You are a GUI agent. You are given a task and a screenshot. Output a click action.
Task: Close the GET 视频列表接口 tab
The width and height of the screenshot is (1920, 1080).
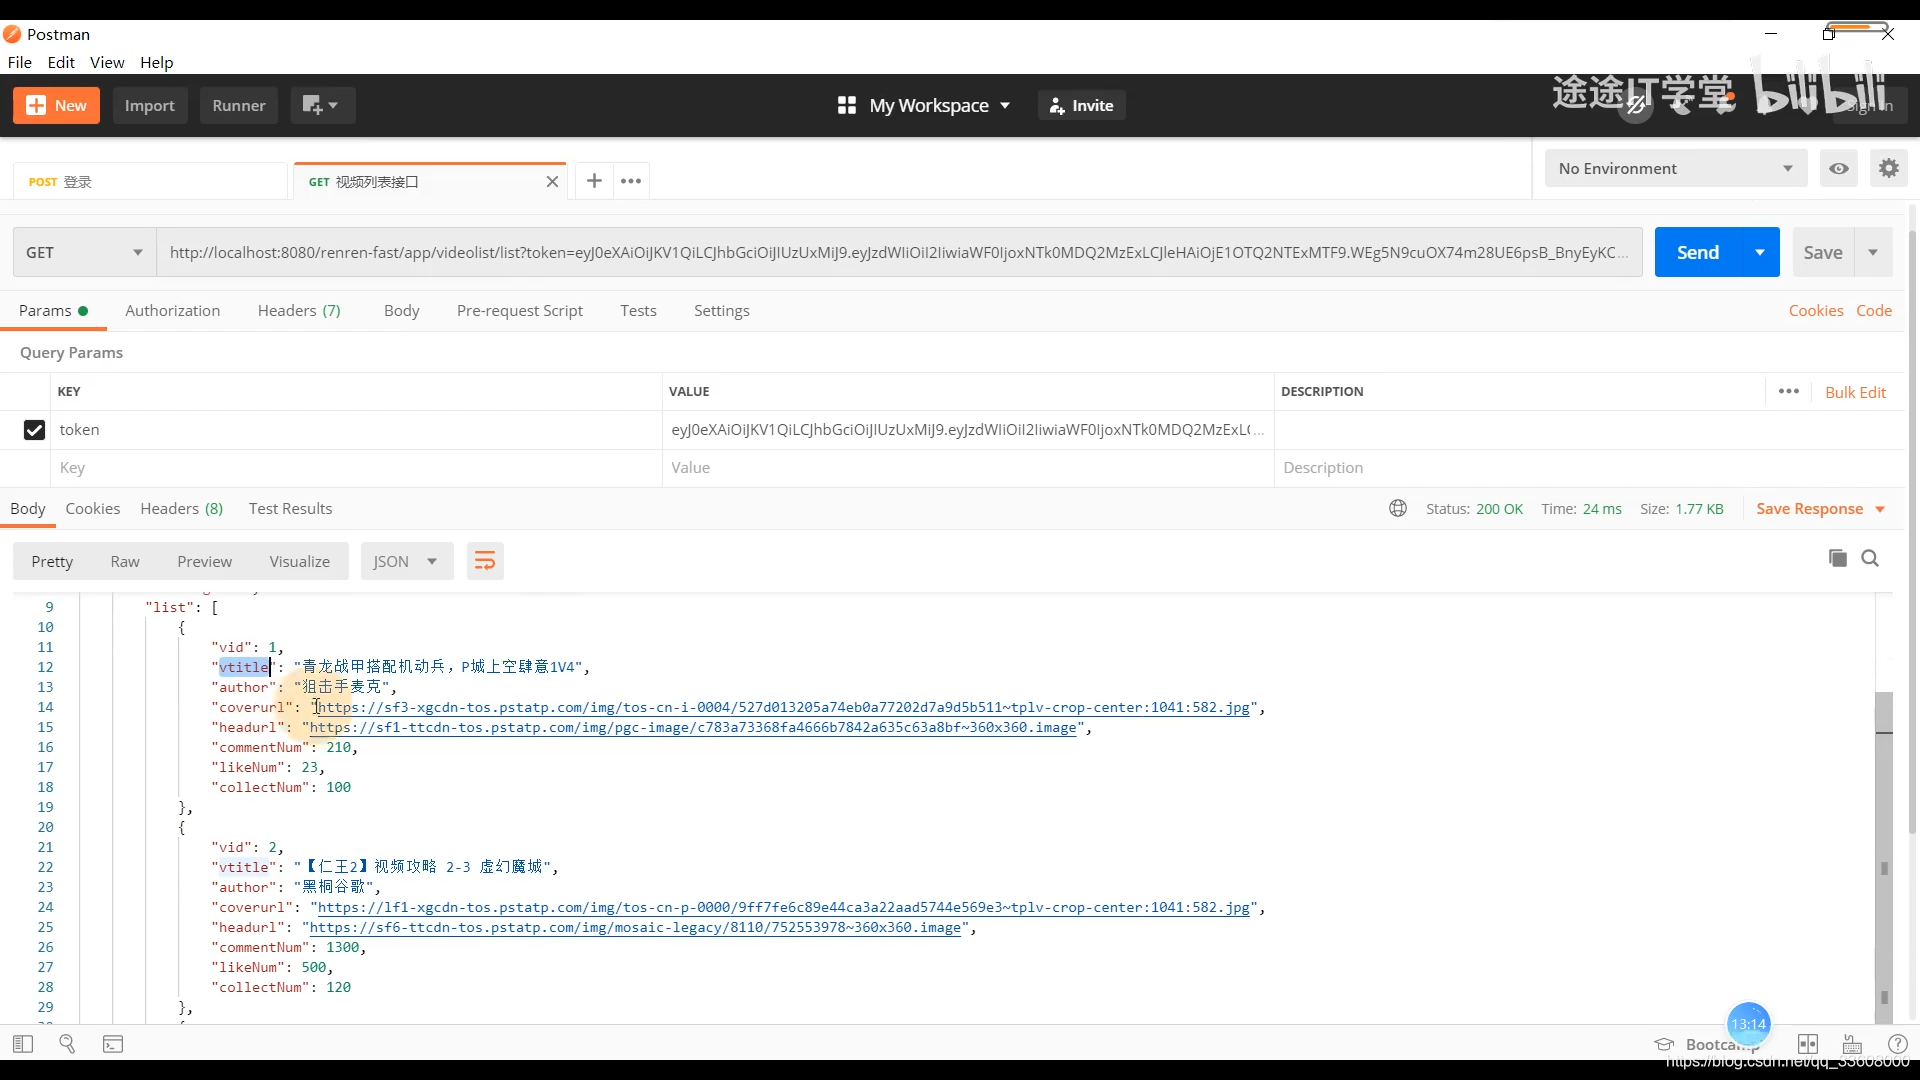pos(552,182)
